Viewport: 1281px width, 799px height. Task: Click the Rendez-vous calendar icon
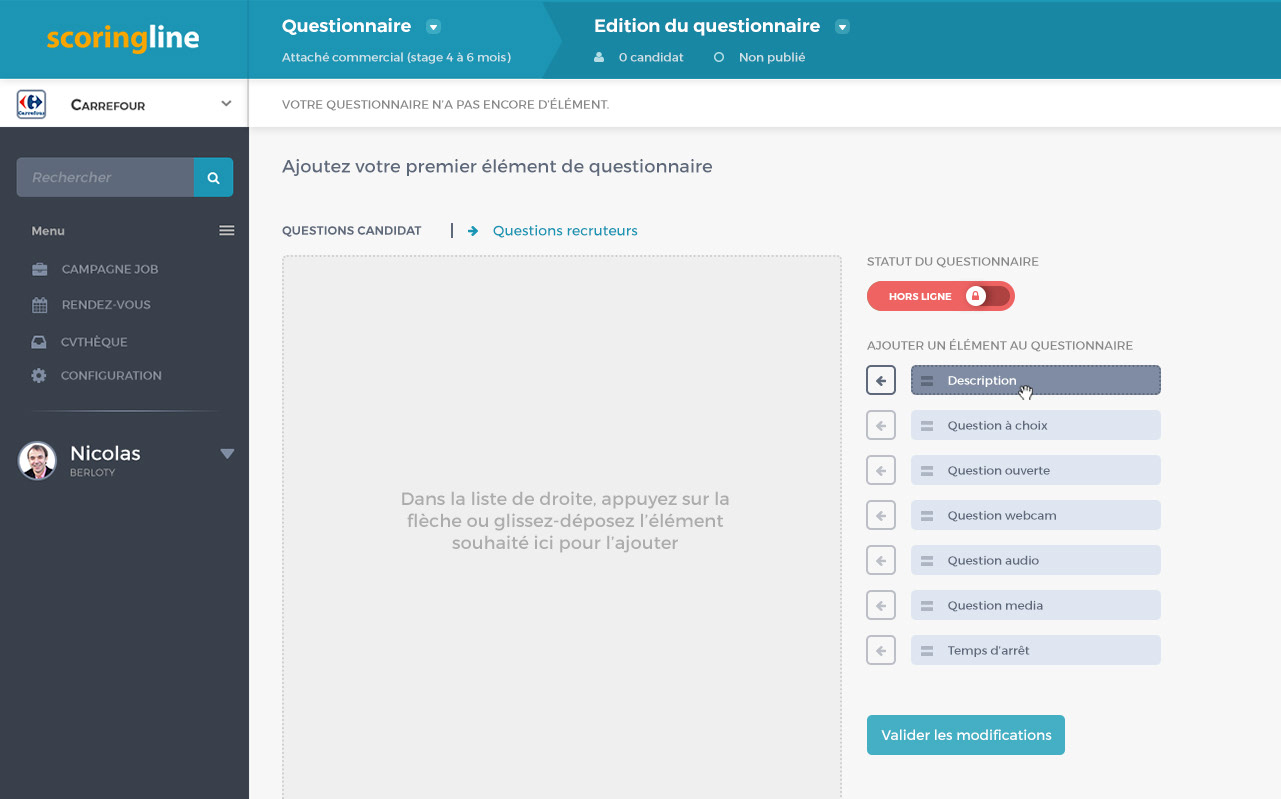pyautogui.click(x=39, y=305)
